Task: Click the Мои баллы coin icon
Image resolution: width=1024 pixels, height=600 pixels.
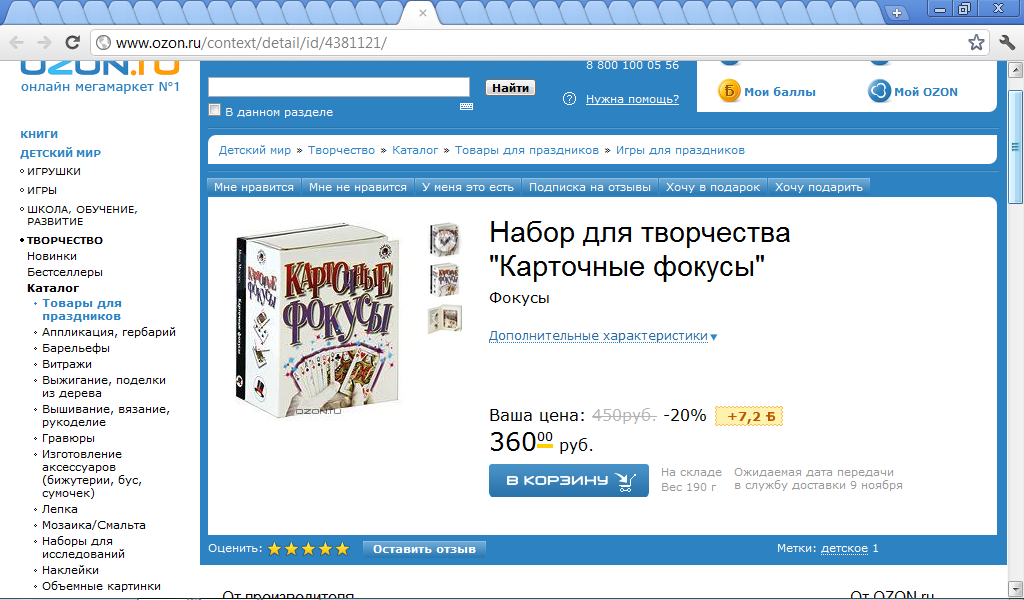Action: 729,91
